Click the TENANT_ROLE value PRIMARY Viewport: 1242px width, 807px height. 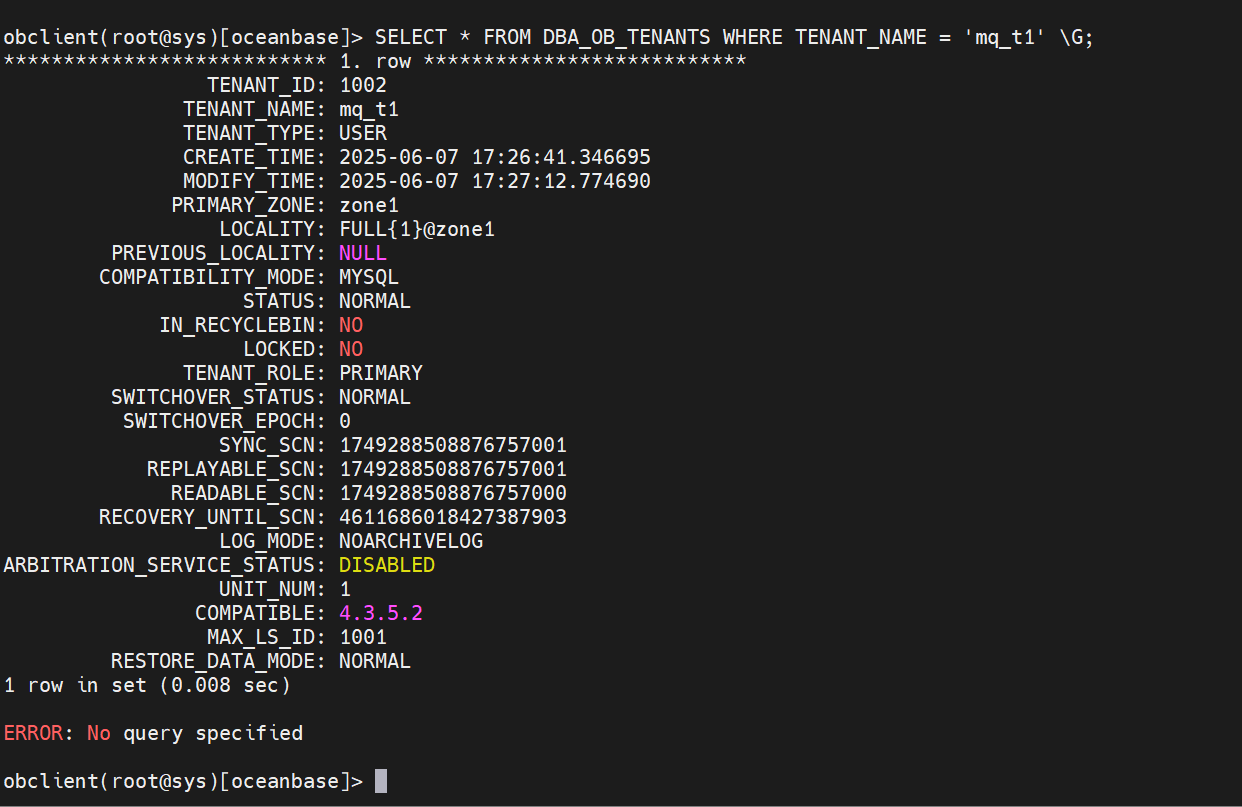pos(381,373)
